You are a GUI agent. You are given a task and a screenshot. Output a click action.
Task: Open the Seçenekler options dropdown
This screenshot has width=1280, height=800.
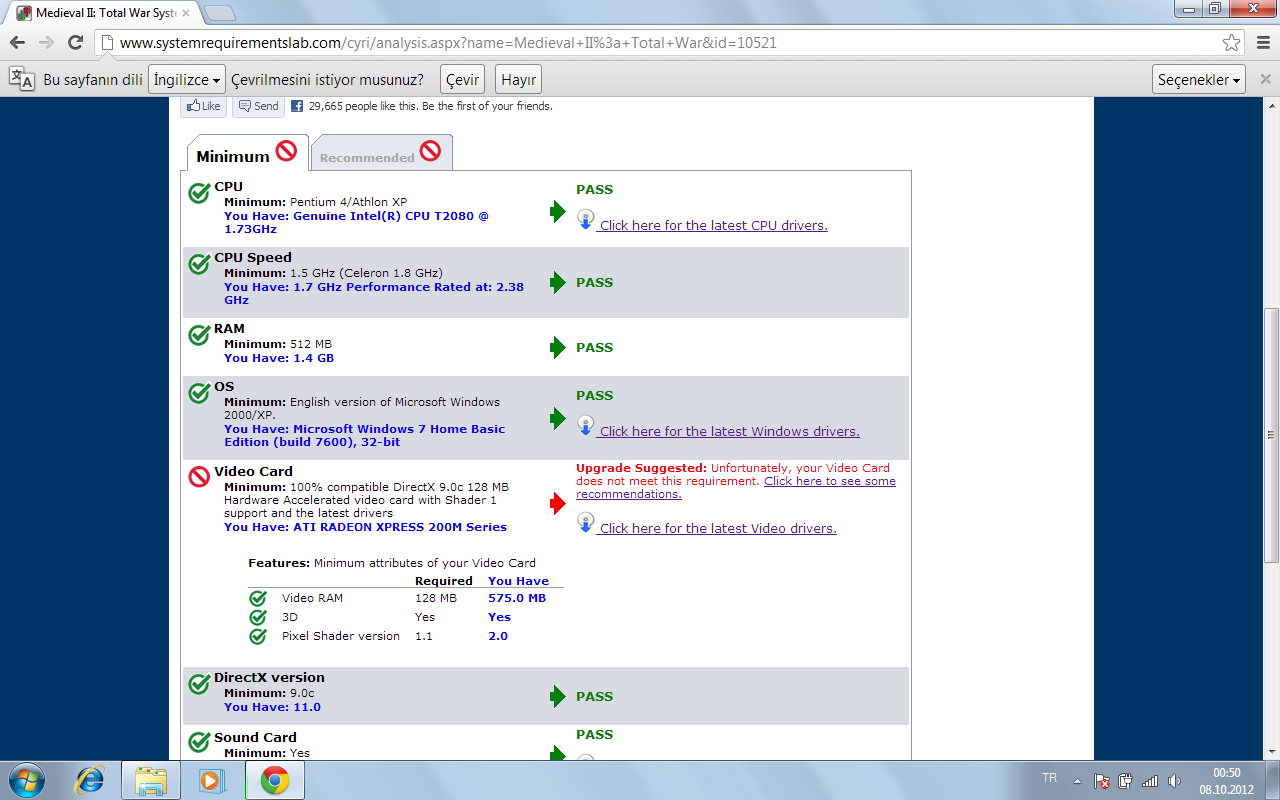(x=1199, y=79)
